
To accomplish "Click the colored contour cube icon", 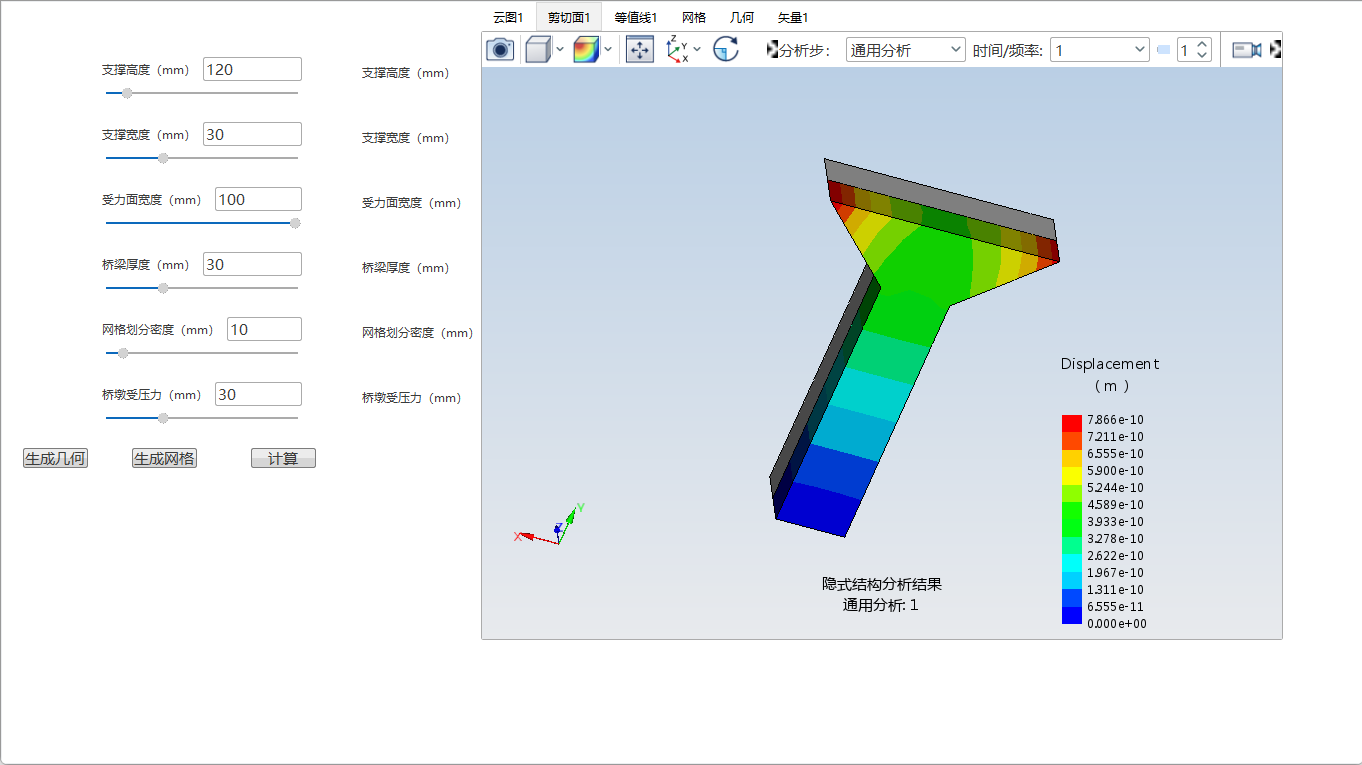I will (x=586, y=49).
